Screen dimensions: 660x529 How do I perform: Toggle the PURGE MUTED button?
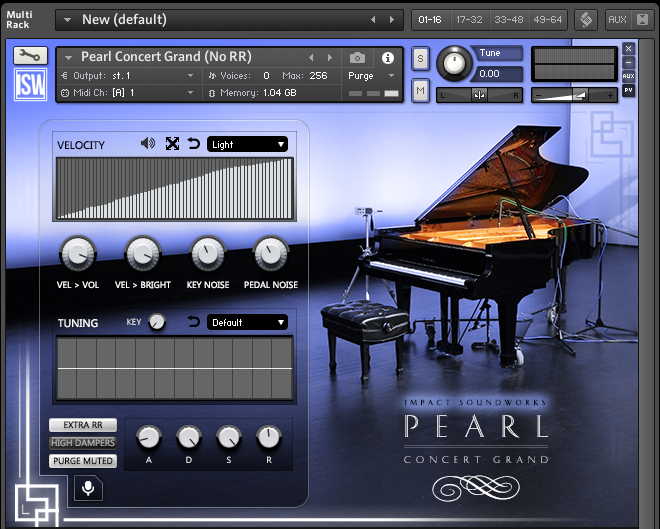pos(83,461)
